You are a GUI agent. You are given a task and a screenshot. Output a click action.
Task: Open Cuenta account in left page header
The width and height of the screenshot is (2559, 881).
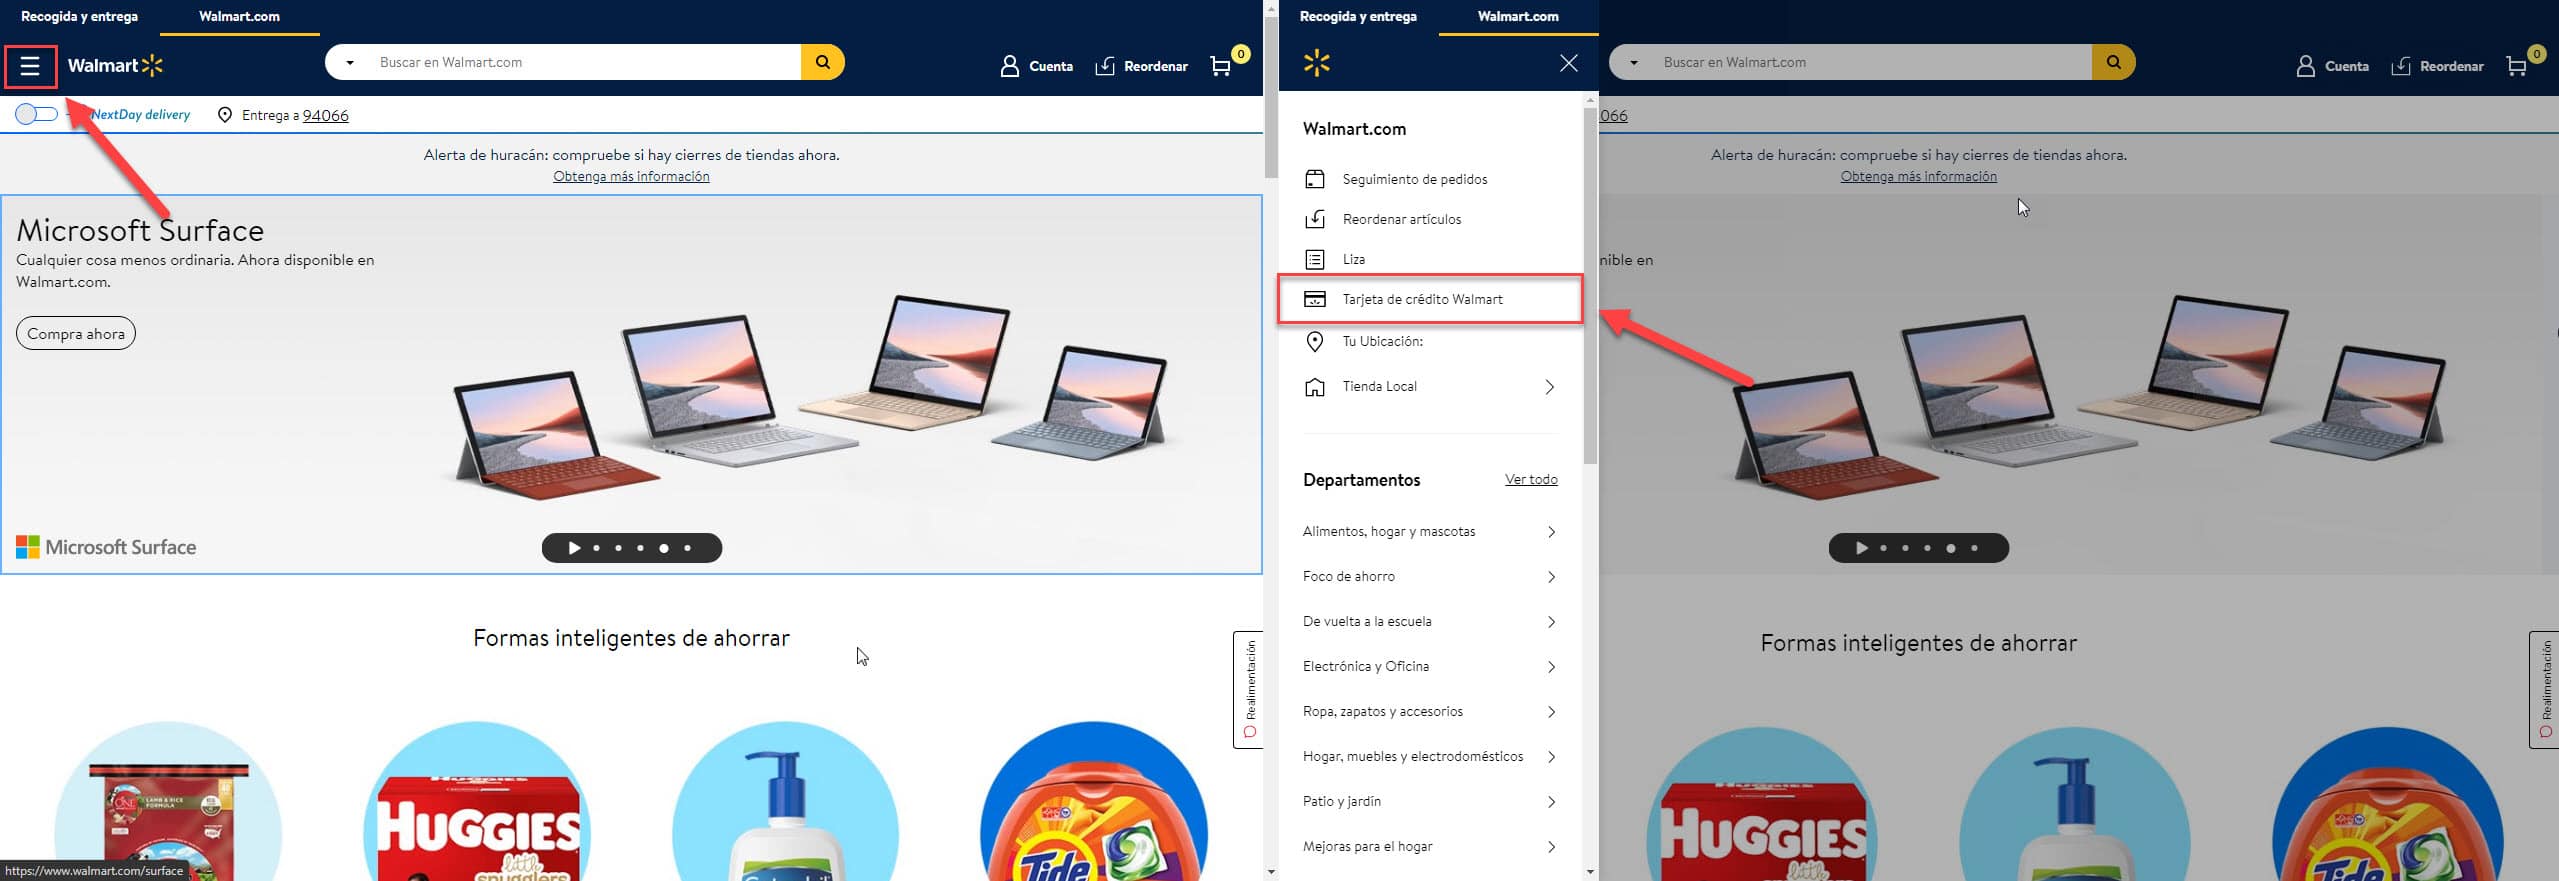1036,66
